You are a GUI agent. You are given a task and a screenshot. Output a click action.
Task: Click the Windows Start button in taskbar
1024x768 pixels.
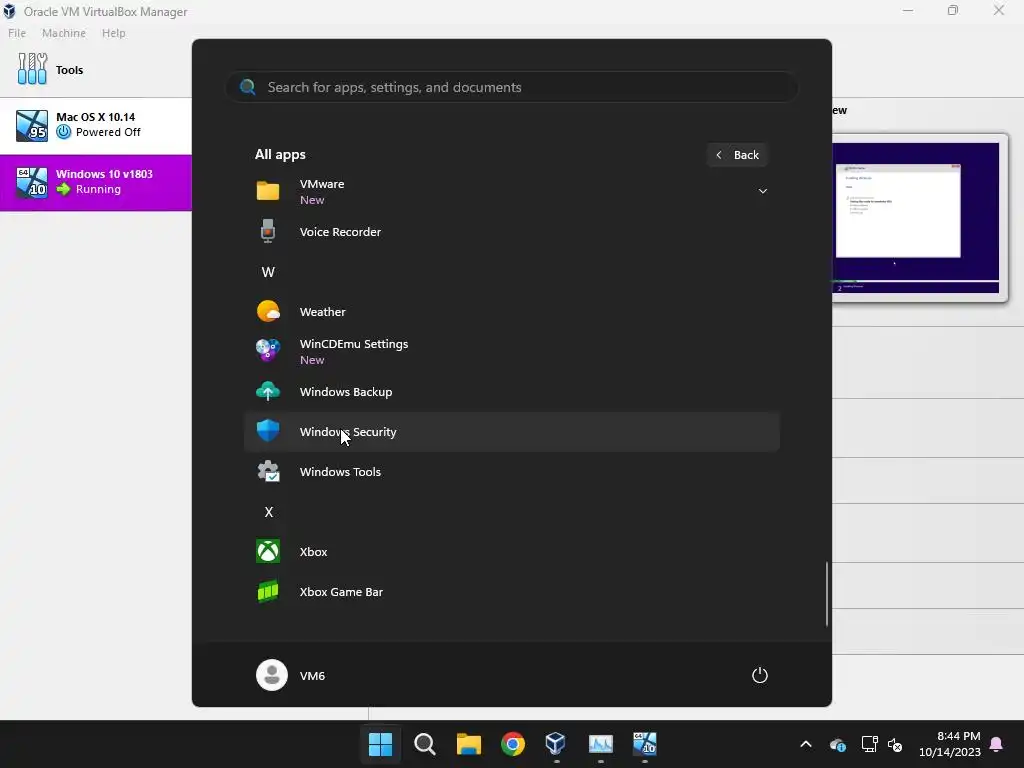click(380, 744)
